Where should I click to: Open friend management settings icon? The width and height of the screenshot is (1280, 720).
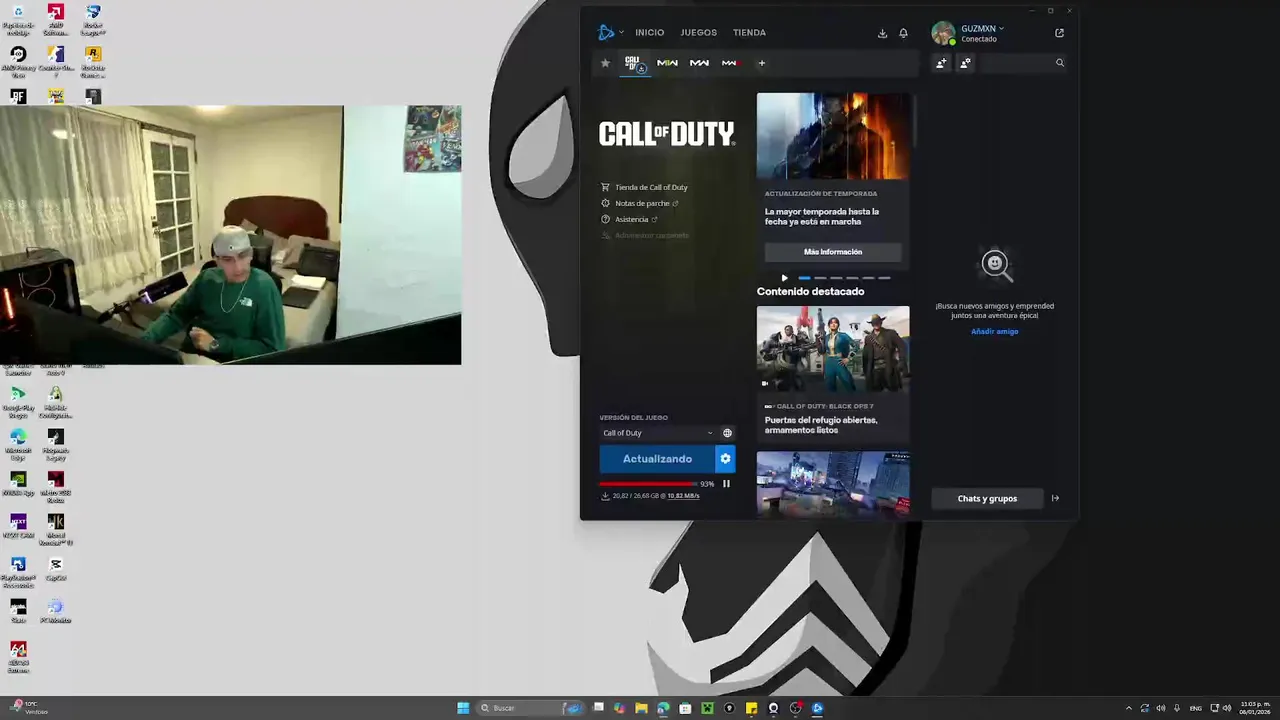(965, 63)
